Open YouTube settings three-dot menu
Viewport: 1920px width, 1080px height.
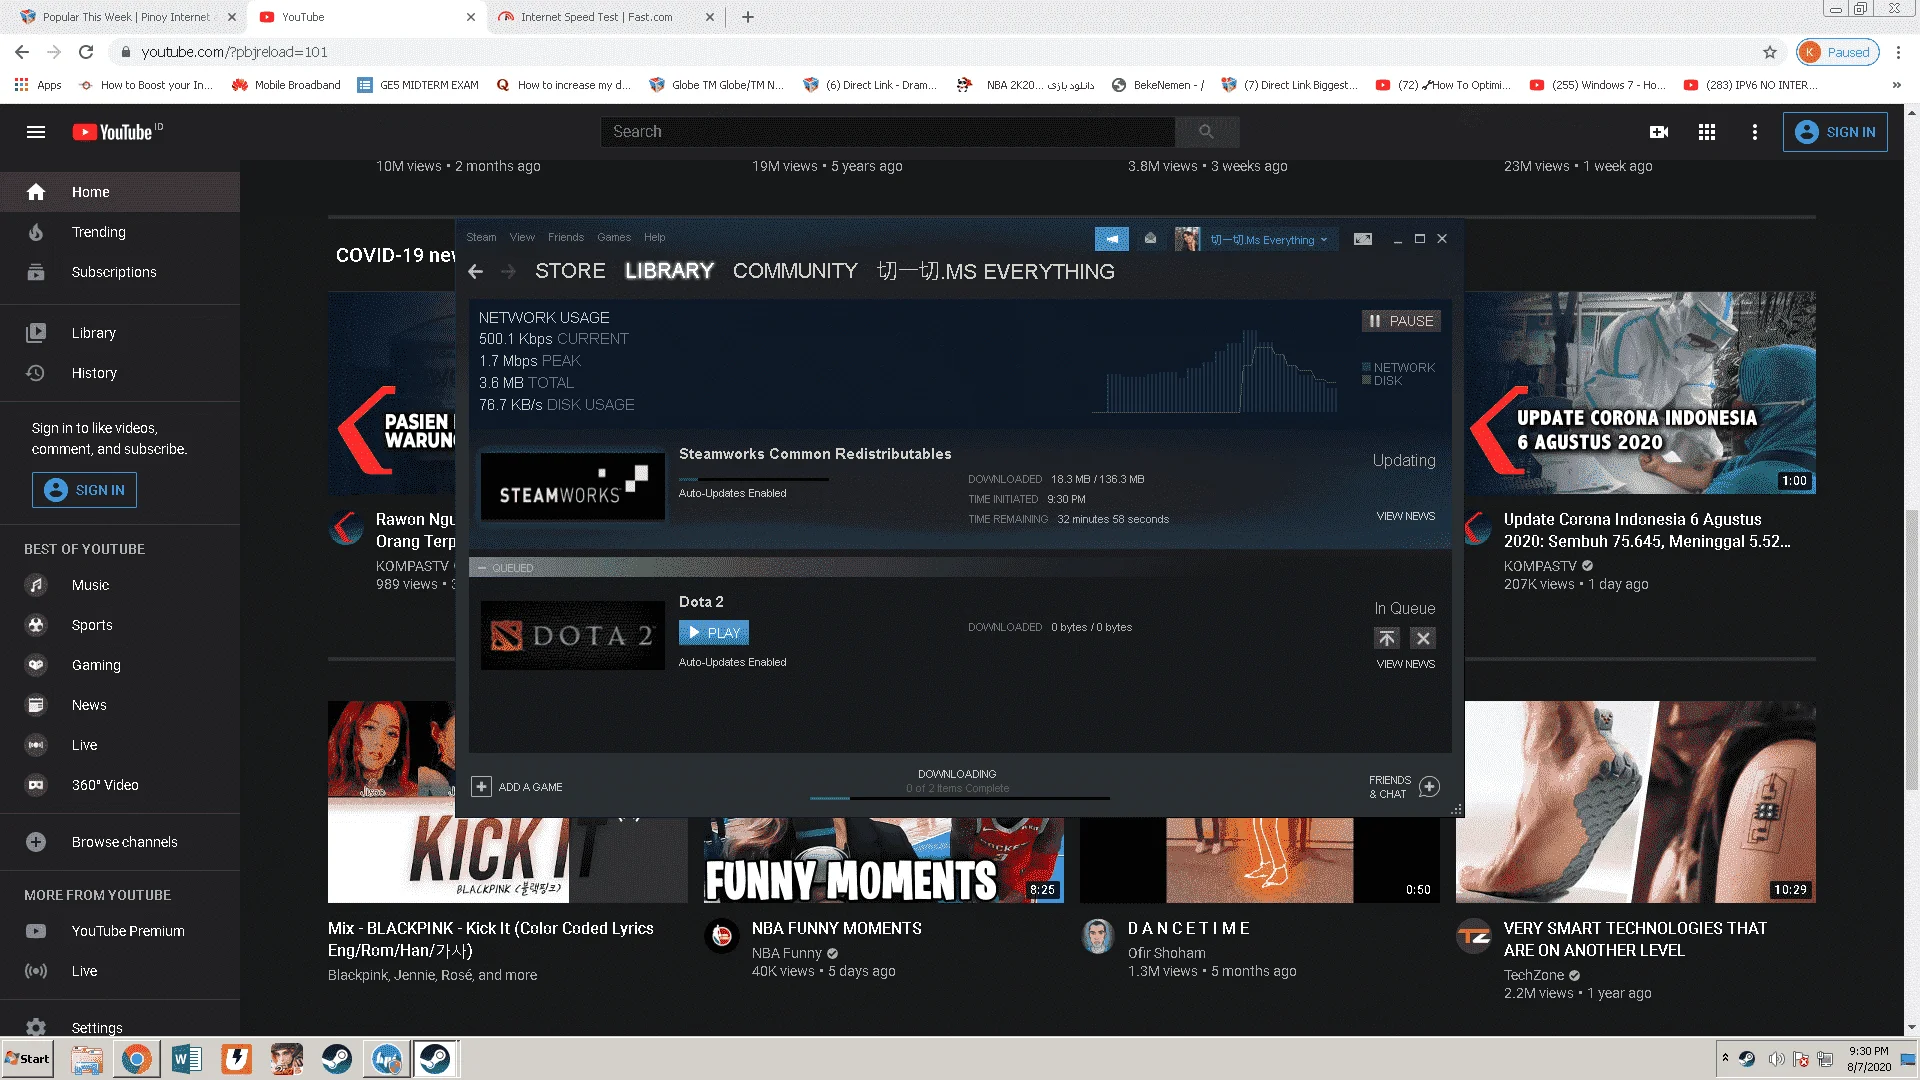point(1755,132)
